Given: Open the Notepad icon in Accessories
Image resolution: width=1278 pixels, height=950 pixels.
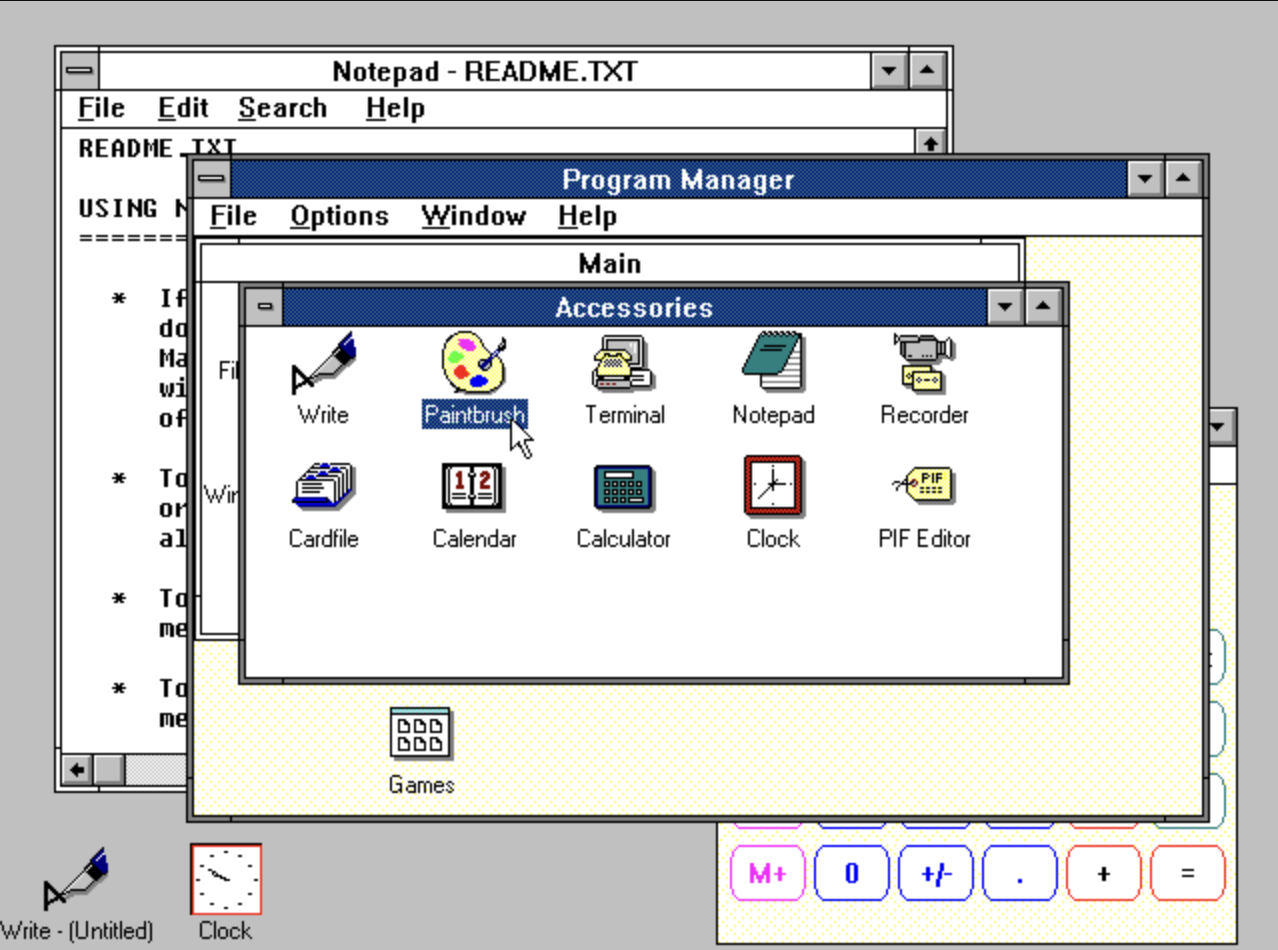Looking at the screenshot, I should (x=773, y=363).
